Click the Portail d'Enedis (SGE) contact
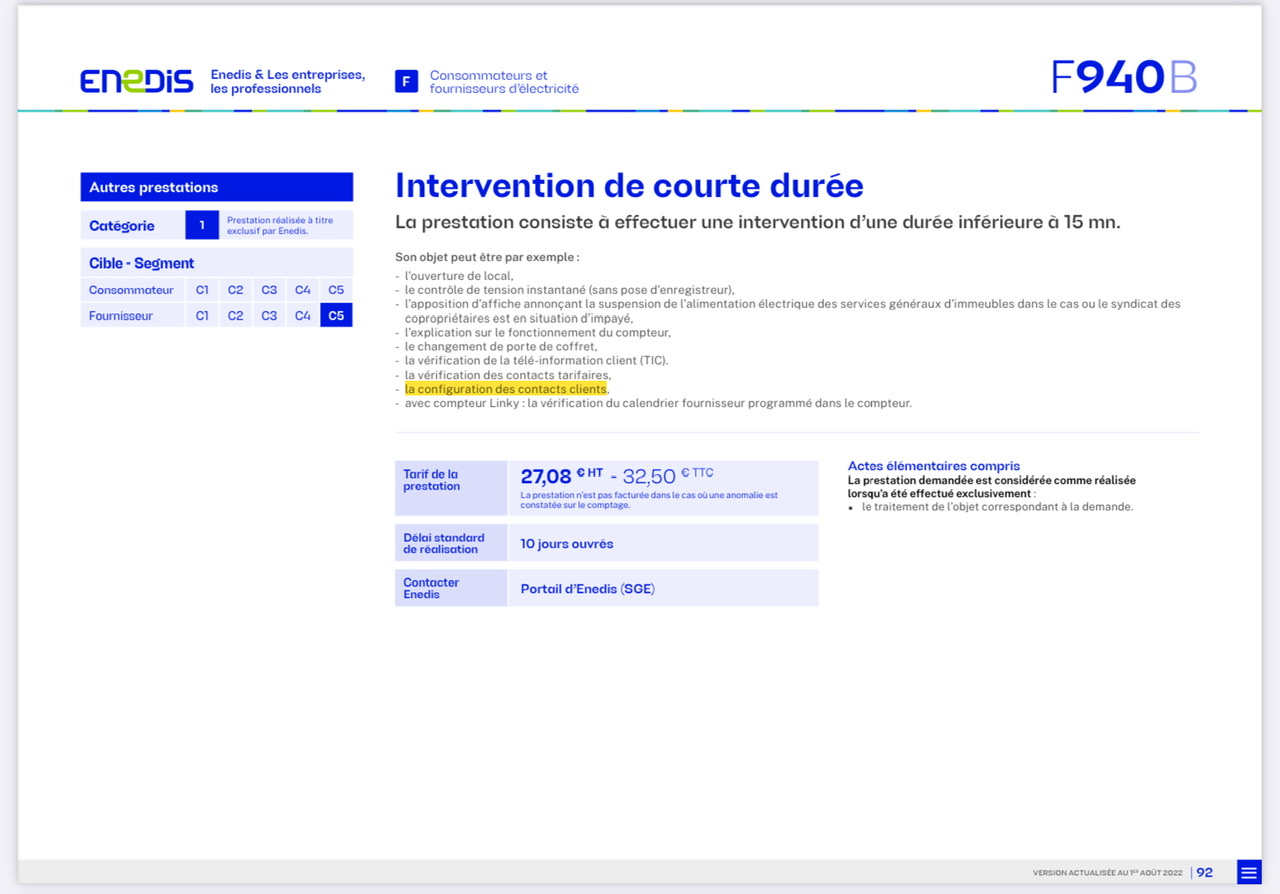This screenshot has height=894, width=1280. 588,589
